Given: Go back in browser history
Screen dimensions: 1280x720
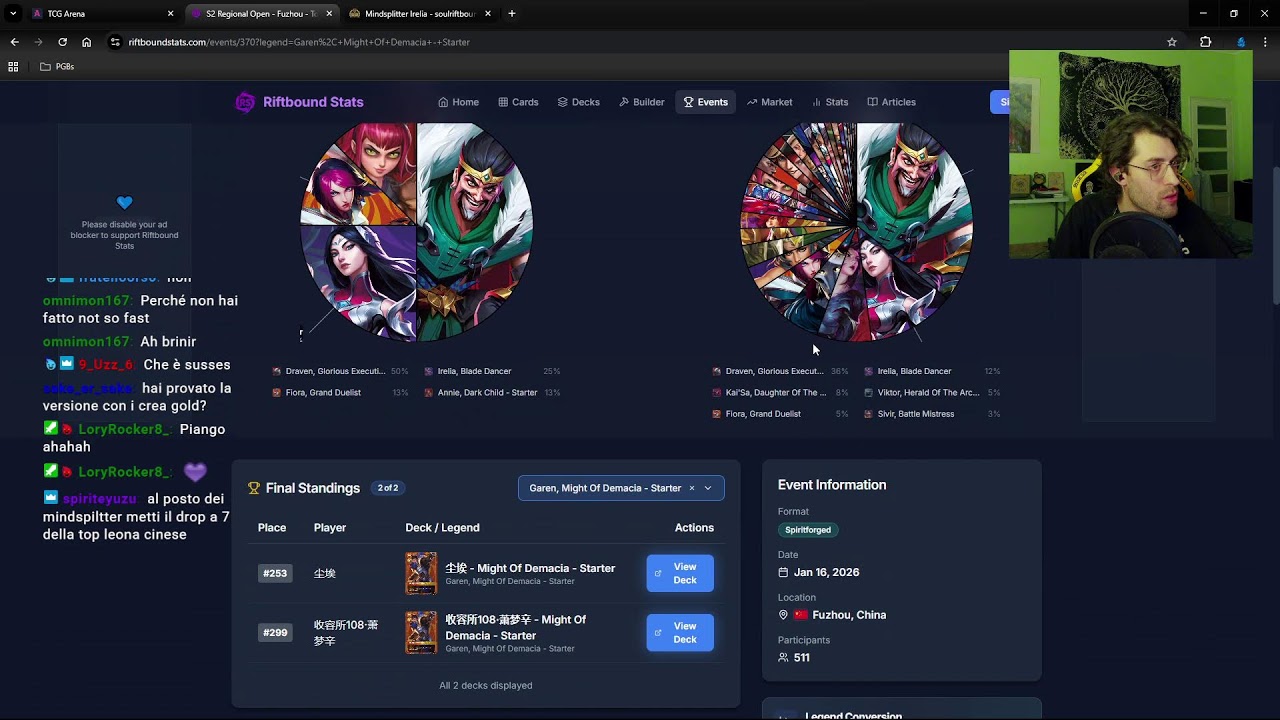Looking at the screenshot, I should click(14, 42).
